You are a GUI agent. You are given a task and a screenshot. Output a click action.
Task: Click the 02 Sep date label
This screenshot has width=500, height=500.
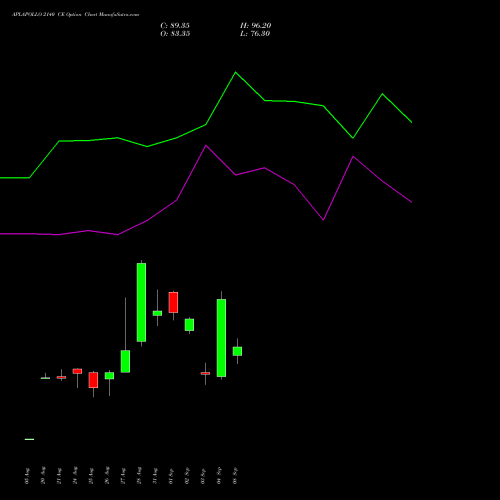187,476
